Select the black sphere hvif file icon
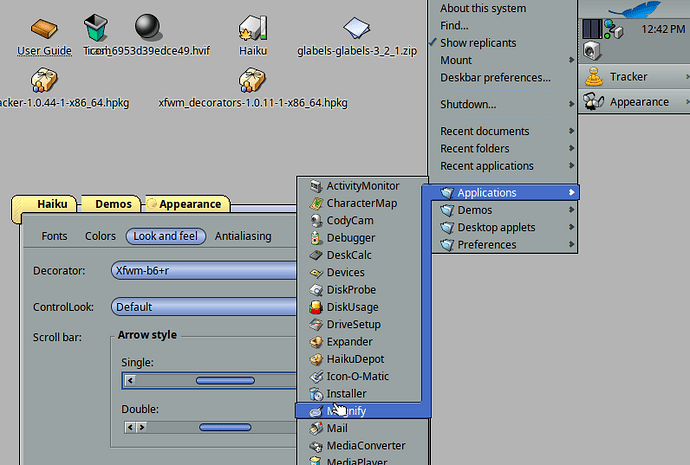Viewport: 690px width, 465px height. (x=147, y=26)
